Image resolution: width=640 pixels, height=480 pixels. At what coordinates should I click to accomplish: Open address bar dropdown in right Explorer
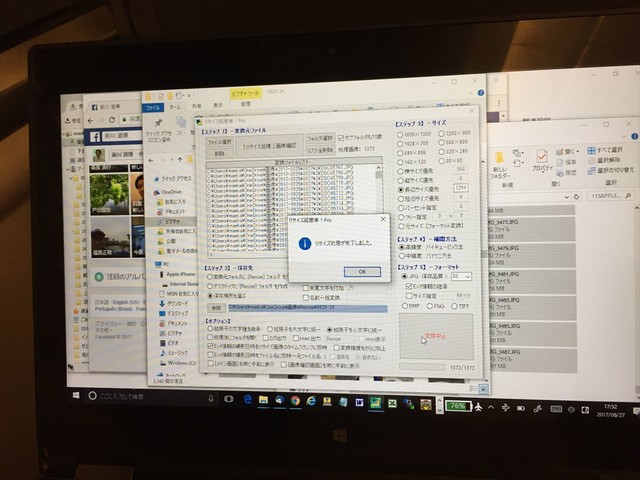tap(567, 197)
